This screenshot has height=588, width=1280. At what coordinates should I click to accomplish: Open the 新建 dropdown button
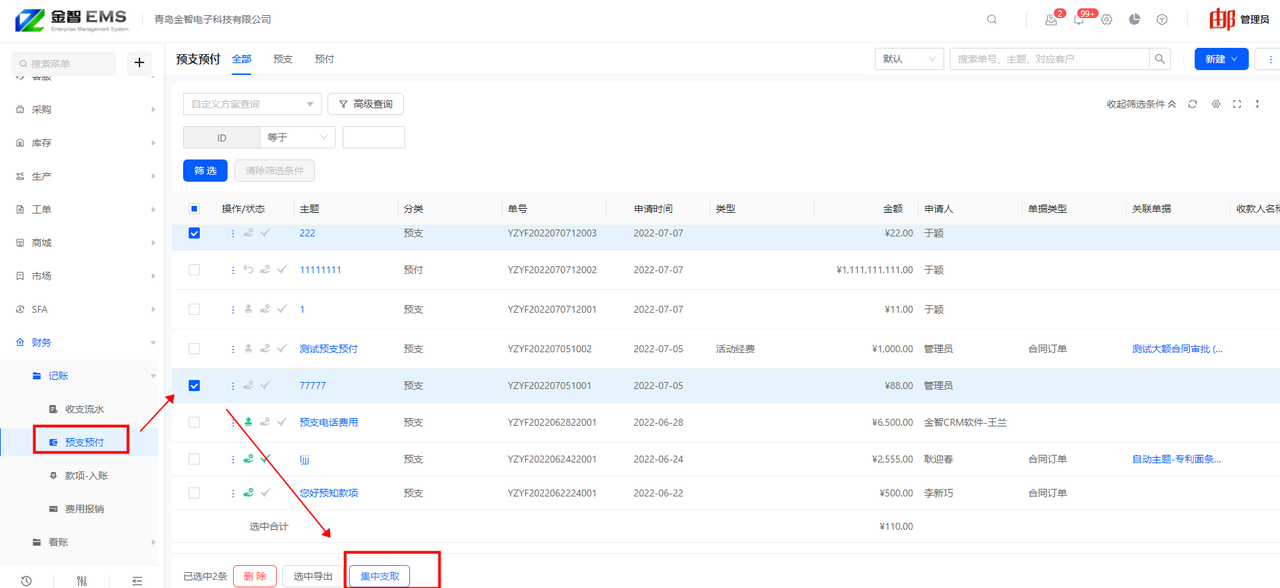click(x=1221, y=59)
